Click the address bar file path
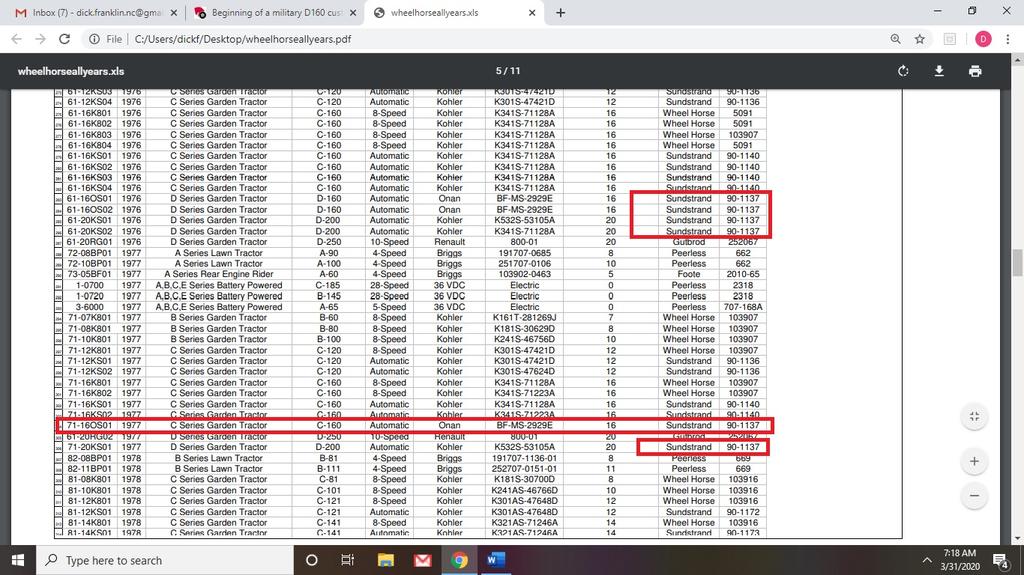1024x575 pixels. (x=240, y=39)
